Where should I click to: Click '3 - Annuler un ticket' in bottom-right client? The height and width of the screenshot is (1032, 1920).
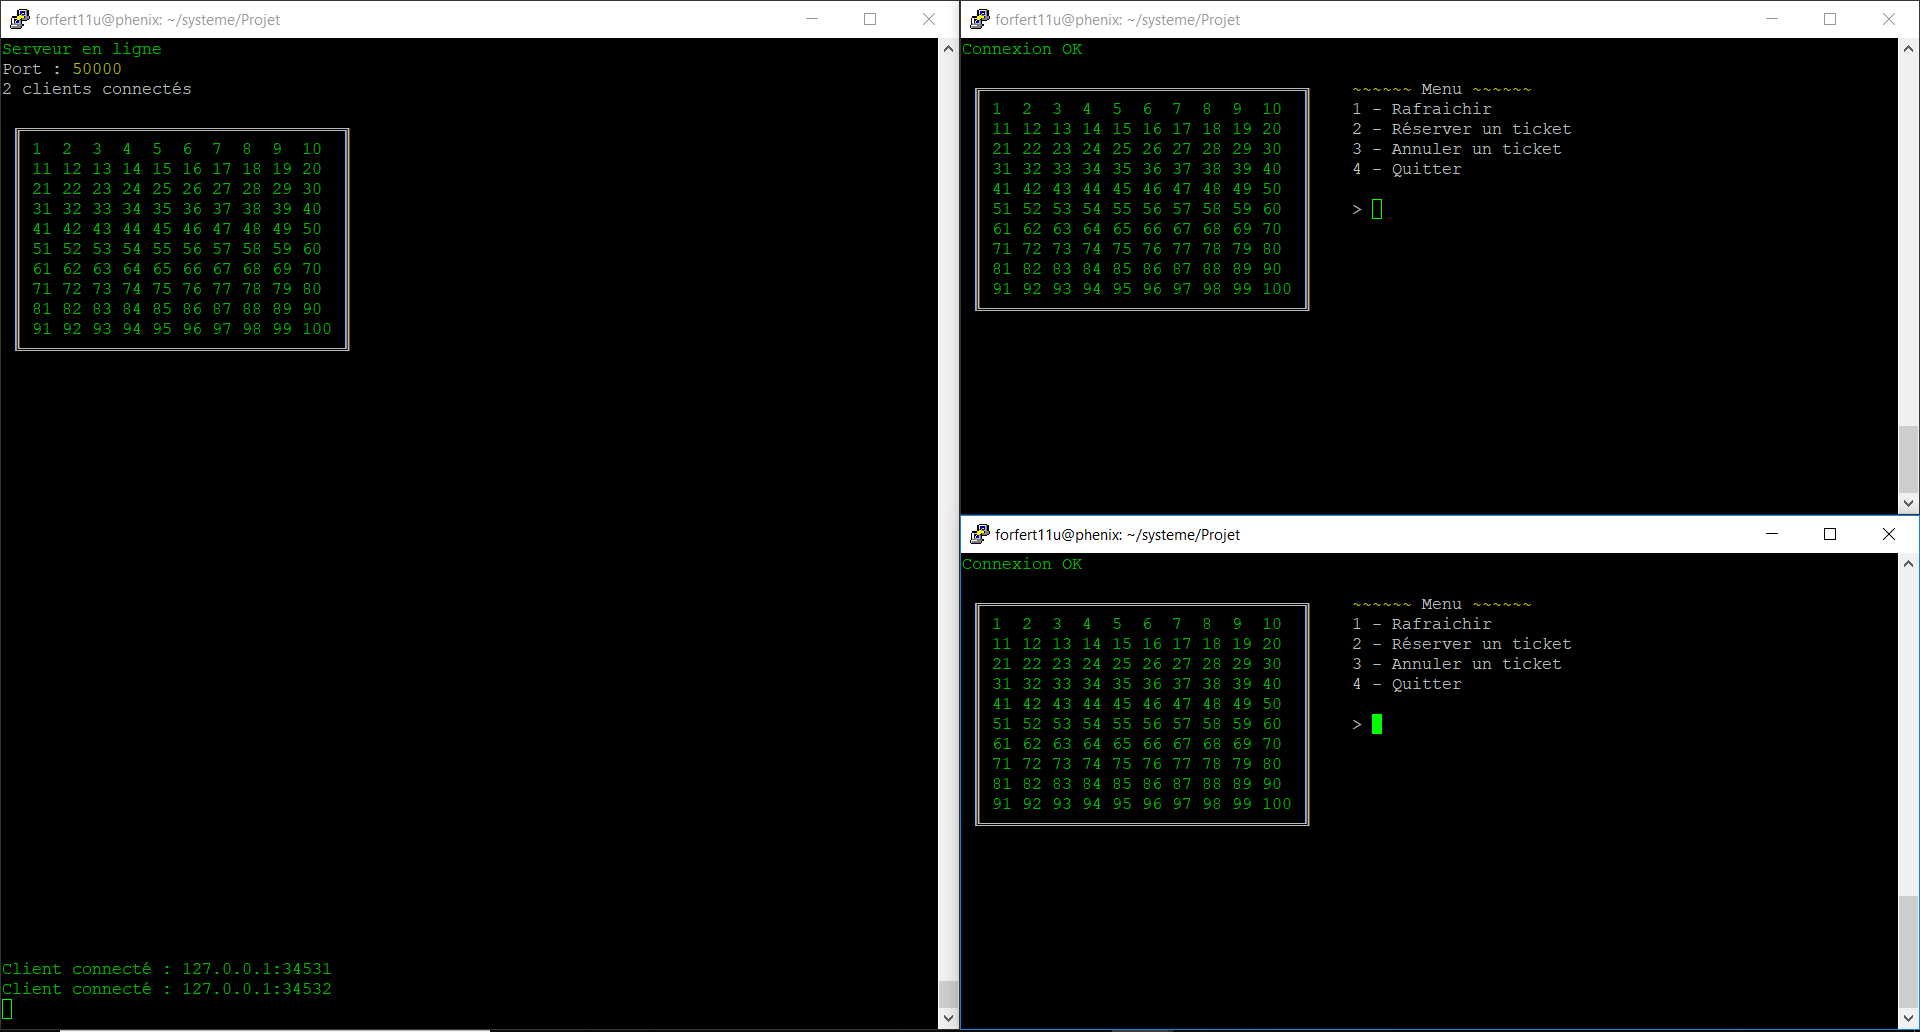click(x=1457, y=664)
